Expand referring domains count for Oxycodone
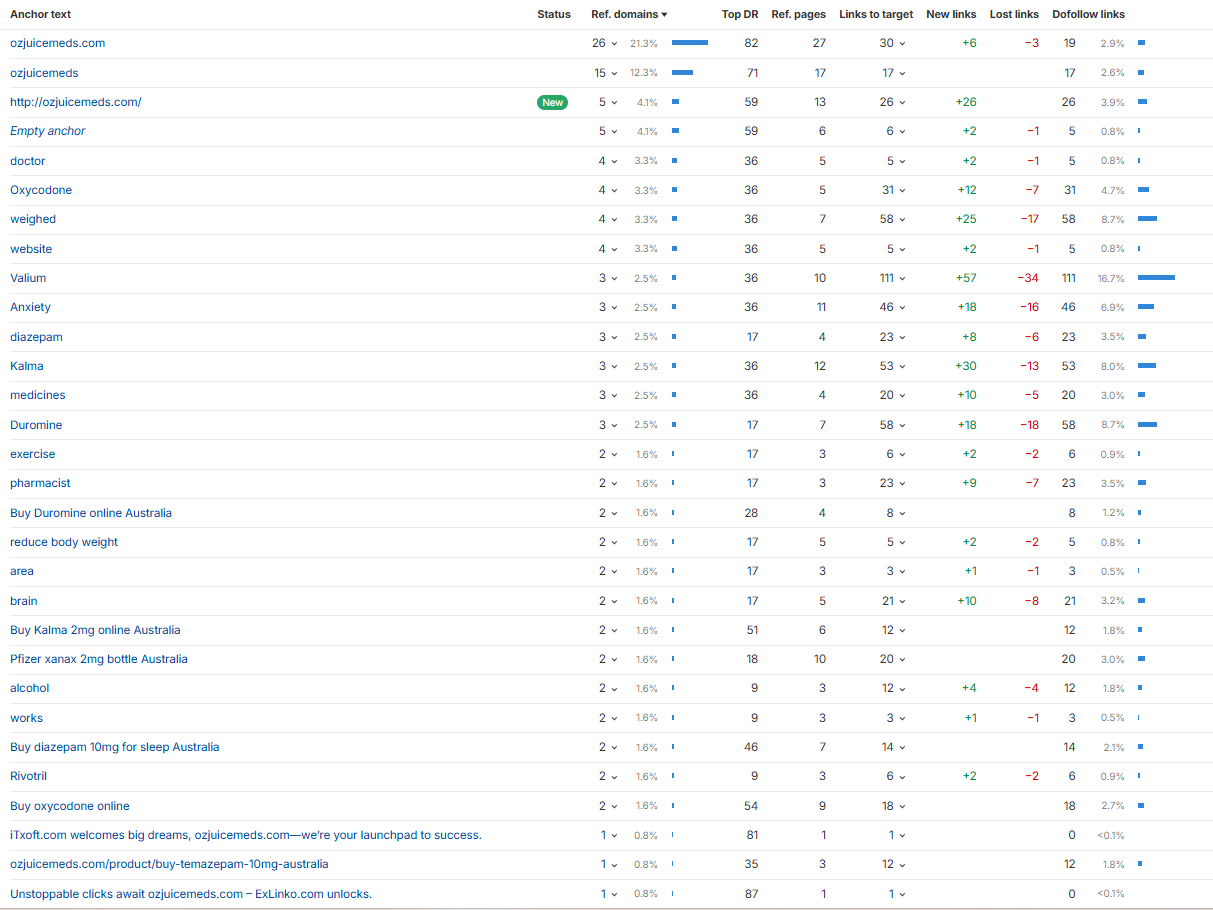Image resolution: width=1213 pixels, height=910 pixels. [607, 190]
